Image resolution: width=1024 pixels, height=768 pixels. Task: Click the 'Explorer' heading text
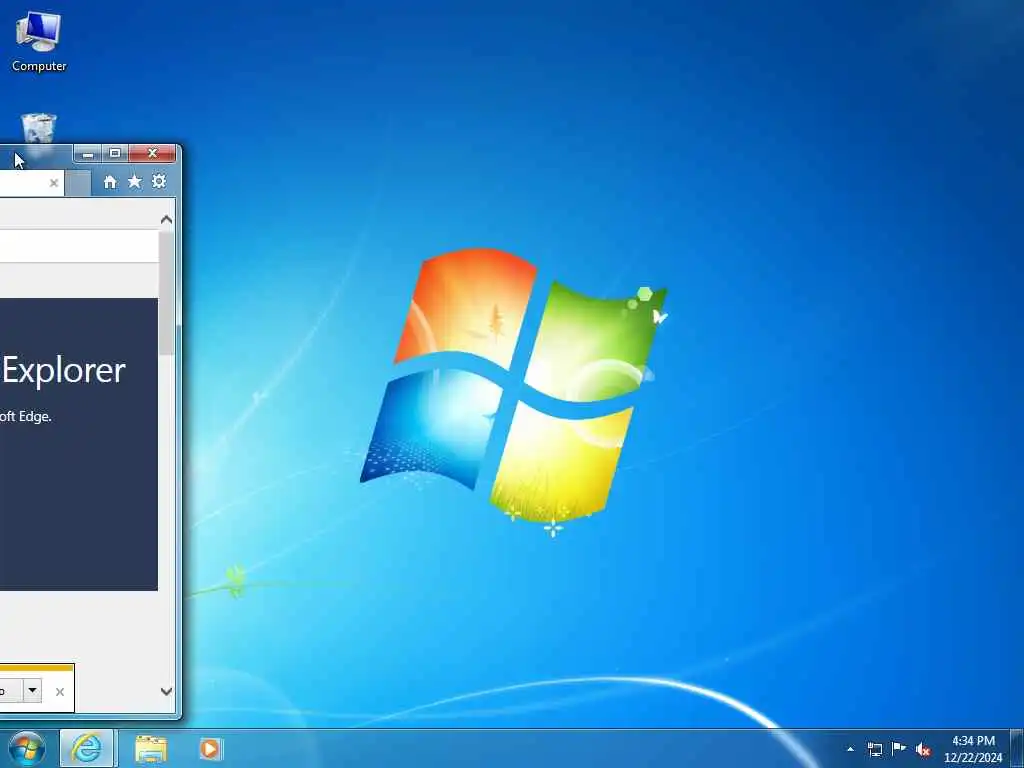coord(63,371)
